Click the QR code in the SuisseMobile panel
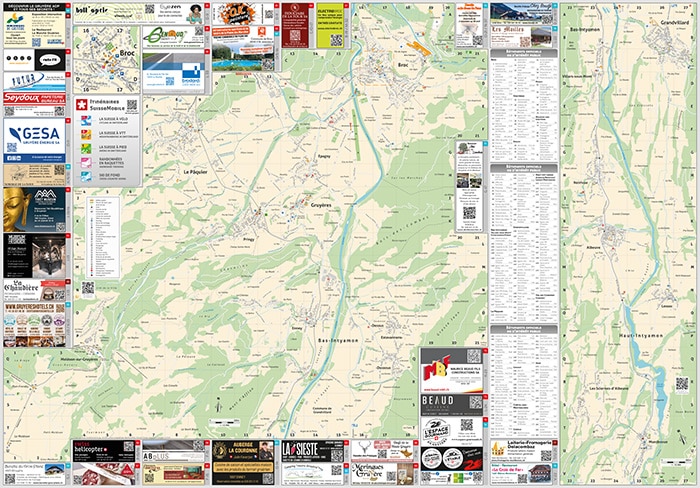Viewport: 700px width, 488px height. pyautogui.click(x=132, y=105)
